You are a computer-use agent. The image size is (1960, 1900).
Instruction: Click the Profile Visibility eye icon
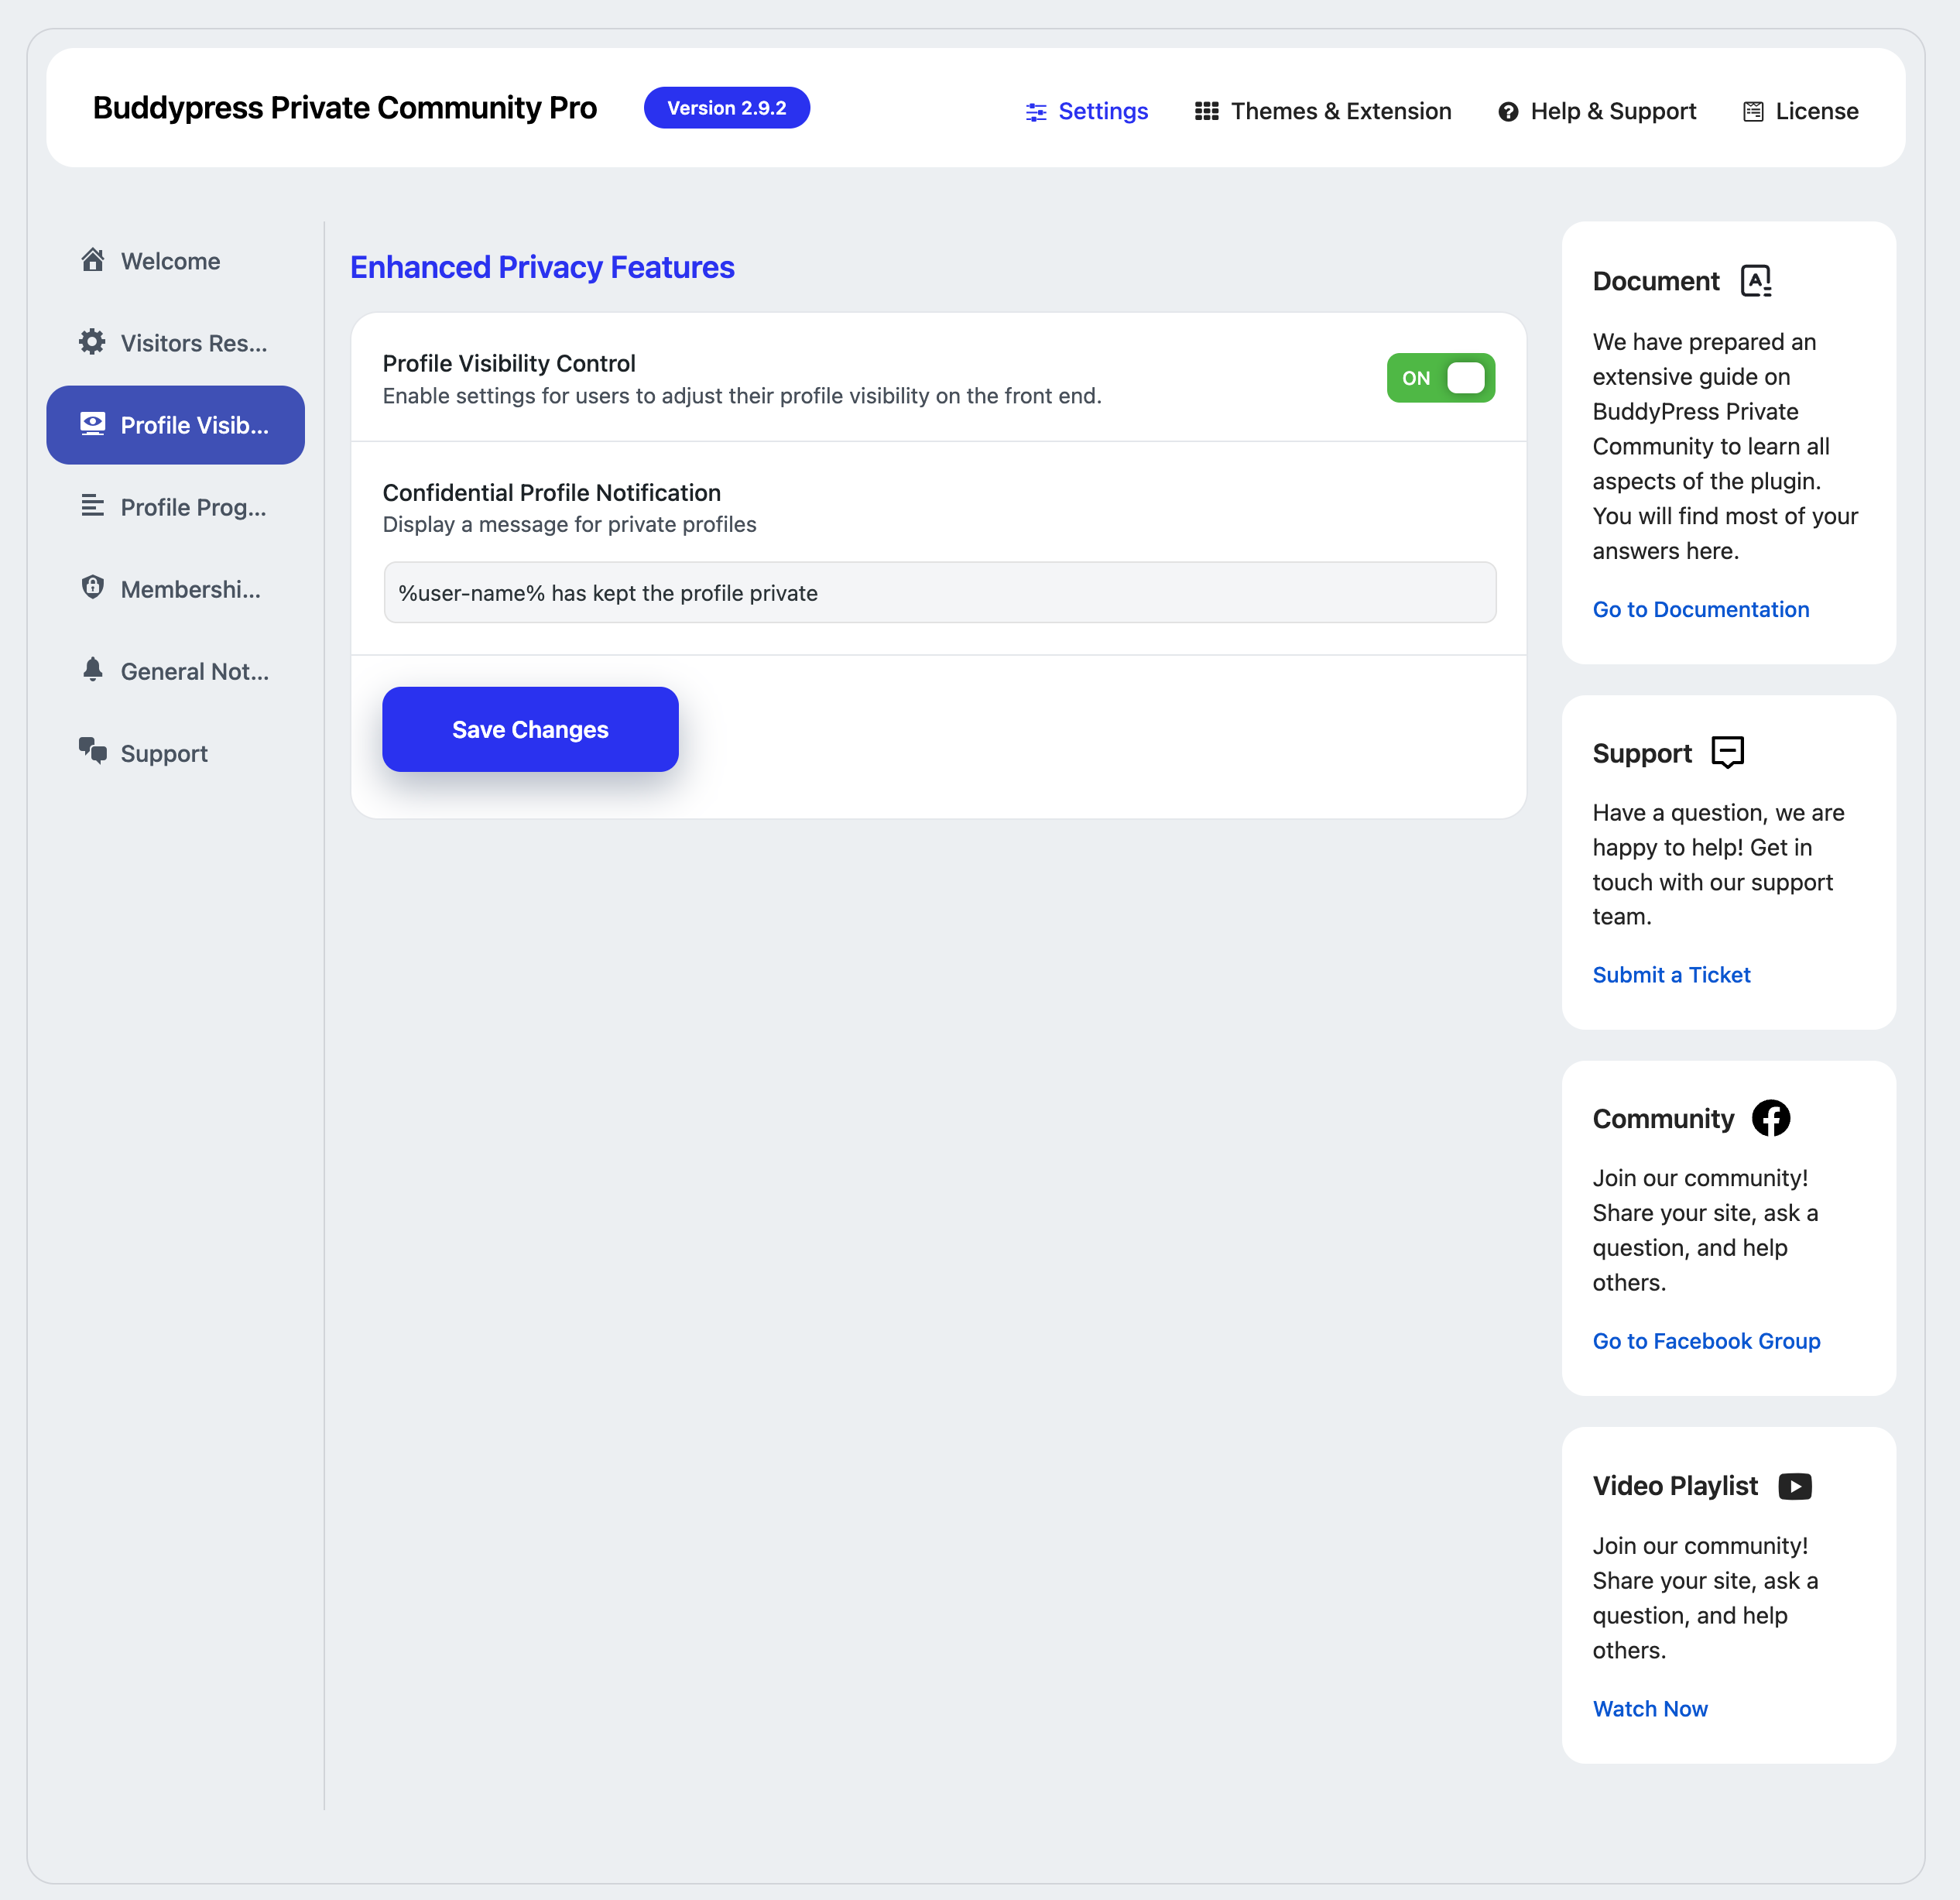click(93, 424)
